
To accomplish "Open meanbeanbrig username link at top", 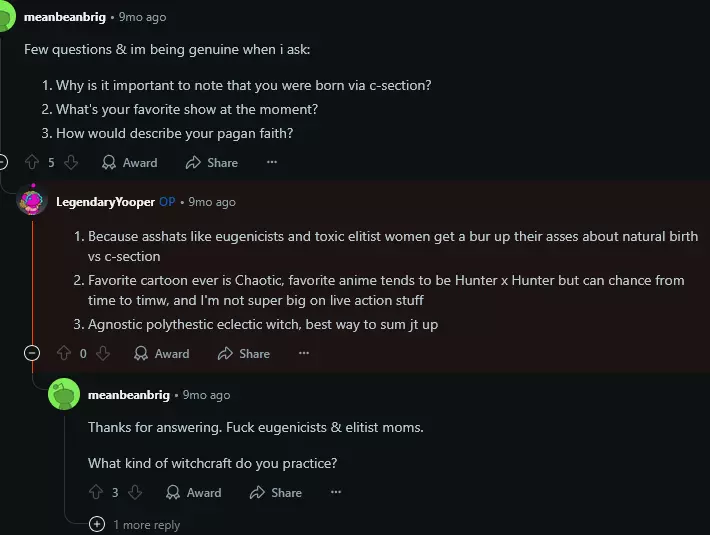I will [64, 17].
